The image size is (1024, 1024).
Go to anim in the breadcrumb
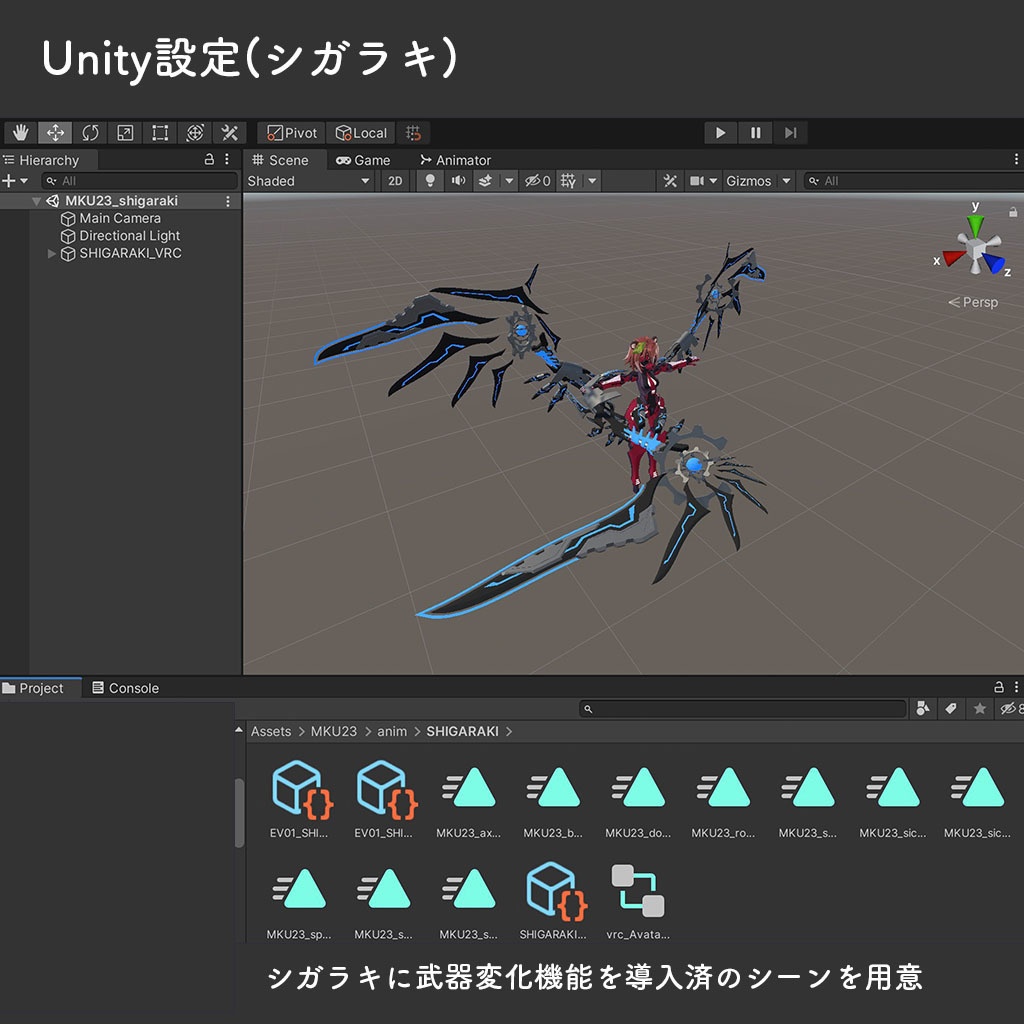392,731
